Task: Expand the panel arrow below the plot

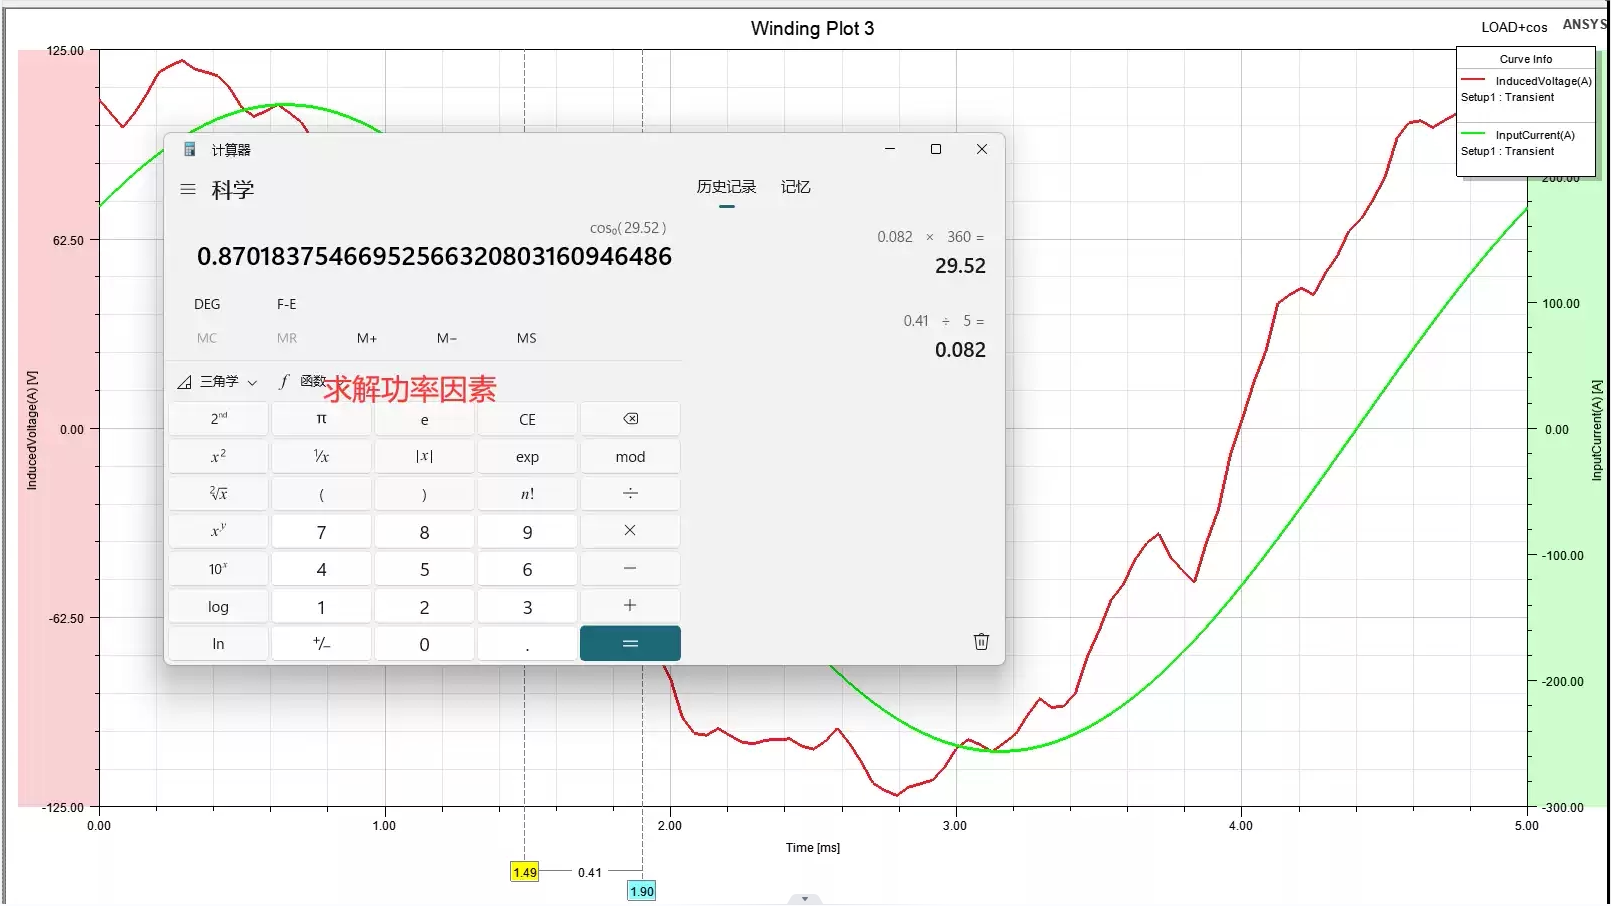Action: click(x=805, y=899)
